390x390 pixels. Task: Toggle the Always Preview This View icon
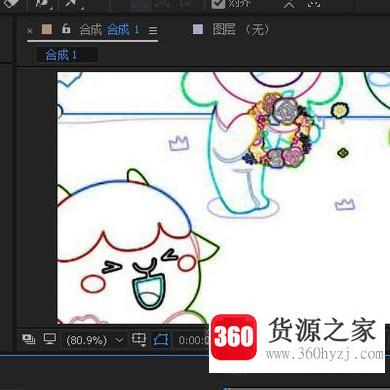[x=29, y=339]
